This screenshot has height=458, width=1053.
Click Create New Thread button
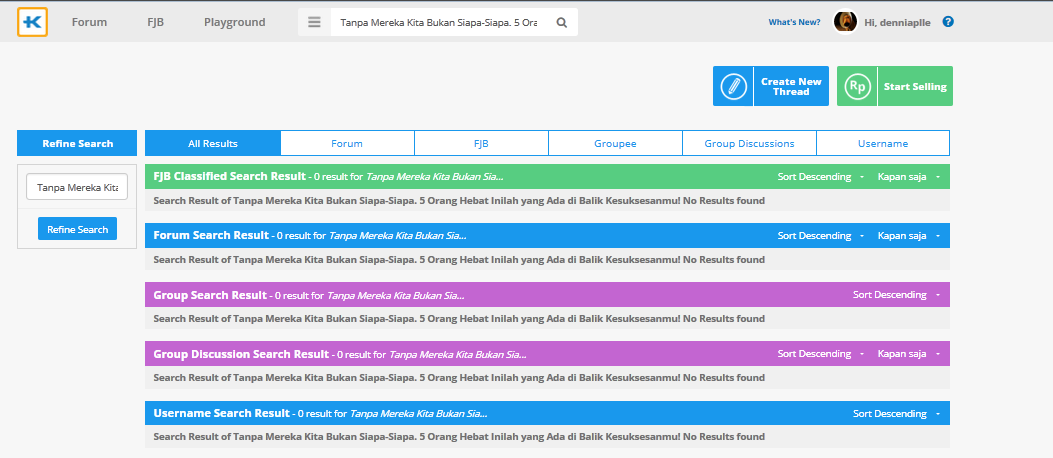click(x=771, y=86)
